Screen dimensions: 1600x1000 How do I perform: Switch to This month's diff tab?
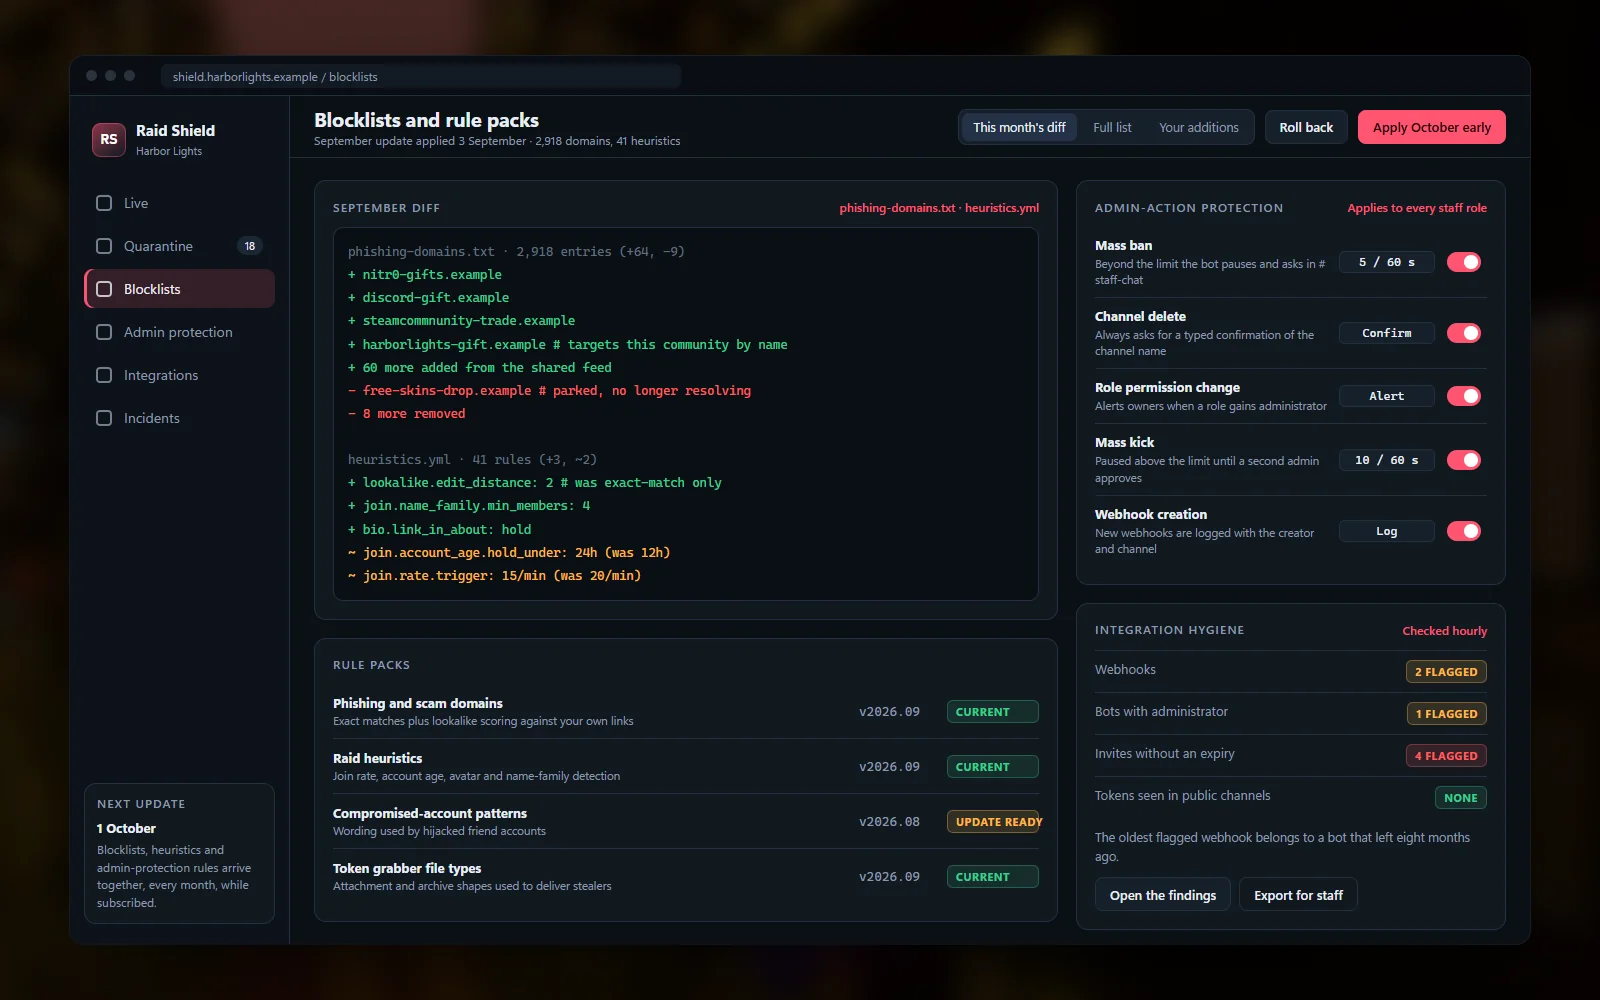point(1019,127)
